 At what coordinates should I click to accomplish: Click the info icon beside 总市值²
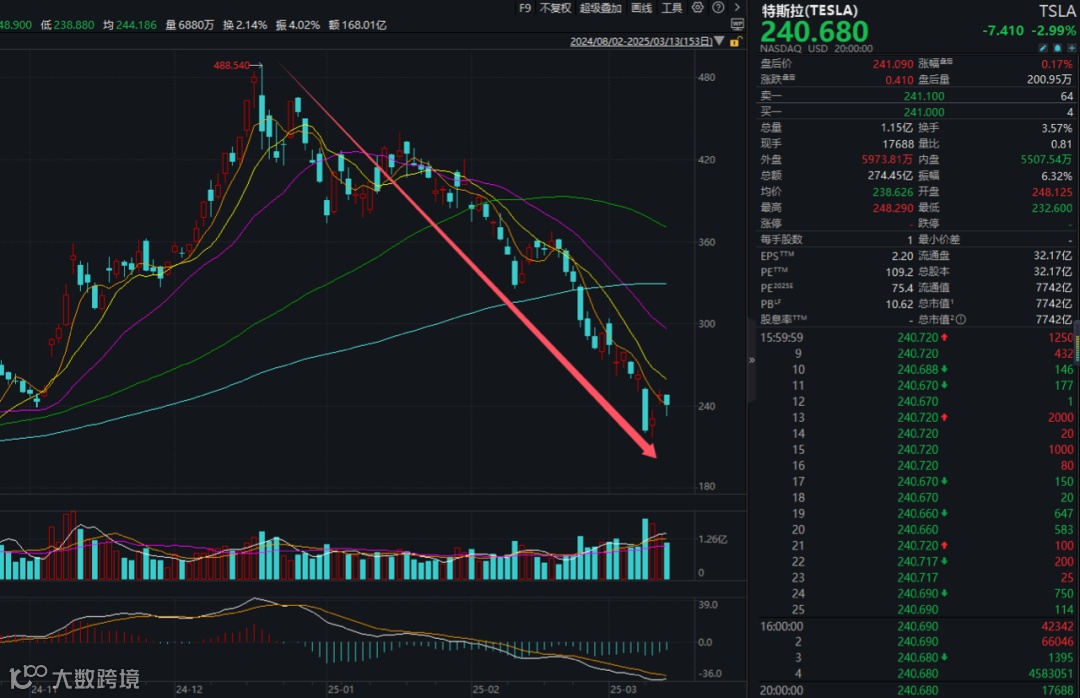click(x=961, y=320)
